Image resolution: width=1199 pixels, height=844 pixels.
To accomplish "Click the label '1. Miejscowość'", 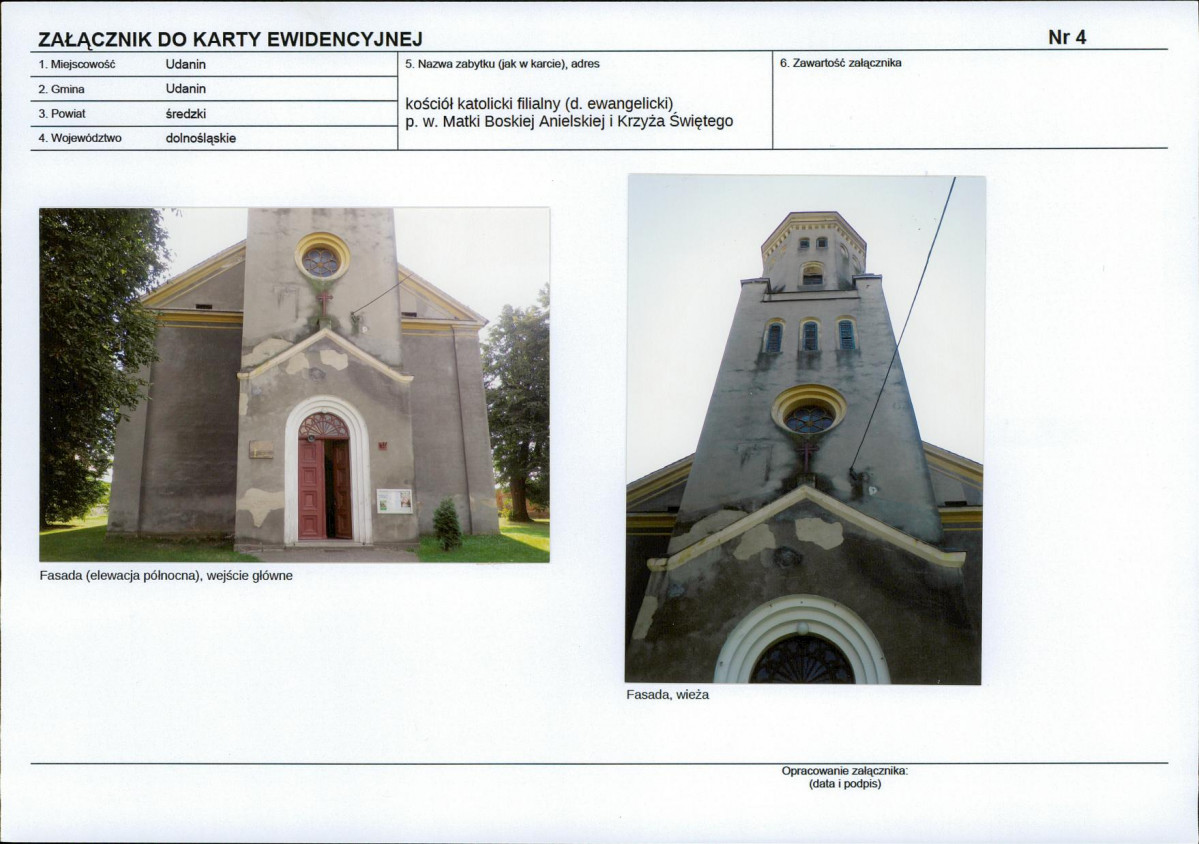I will coord(76,65).
